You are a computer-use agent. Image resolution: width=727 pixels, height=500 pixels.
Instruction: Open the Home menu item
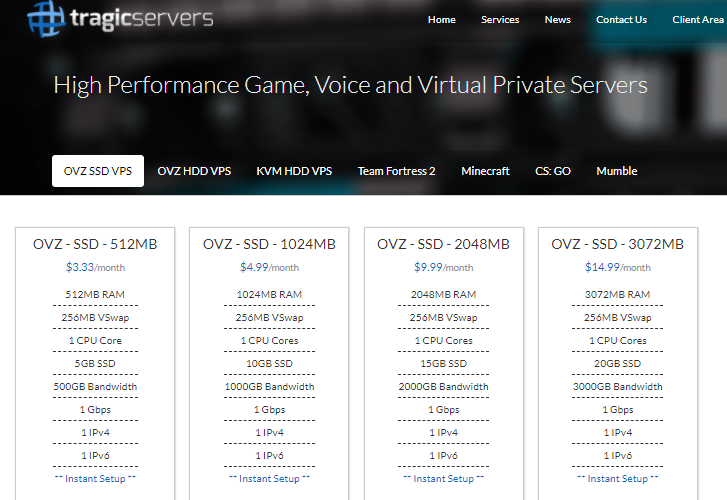[441, 19]
